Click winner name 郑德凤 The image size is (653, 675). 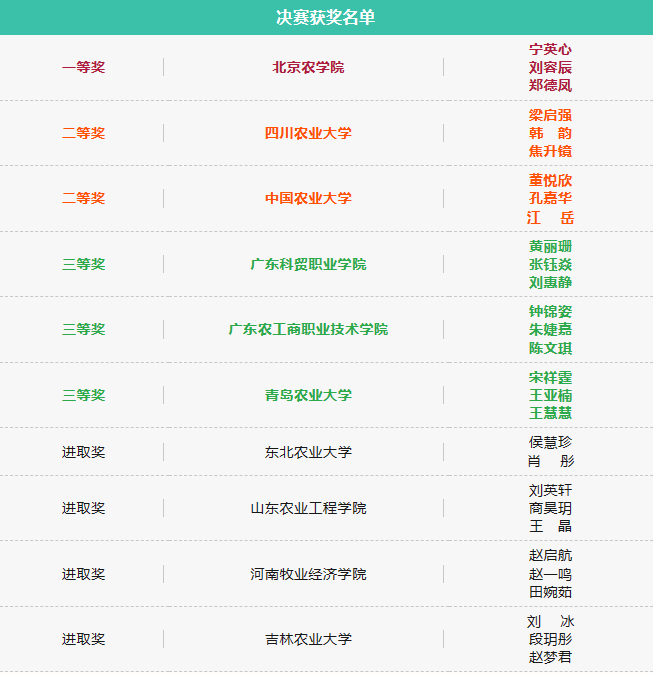coord(550,86)
